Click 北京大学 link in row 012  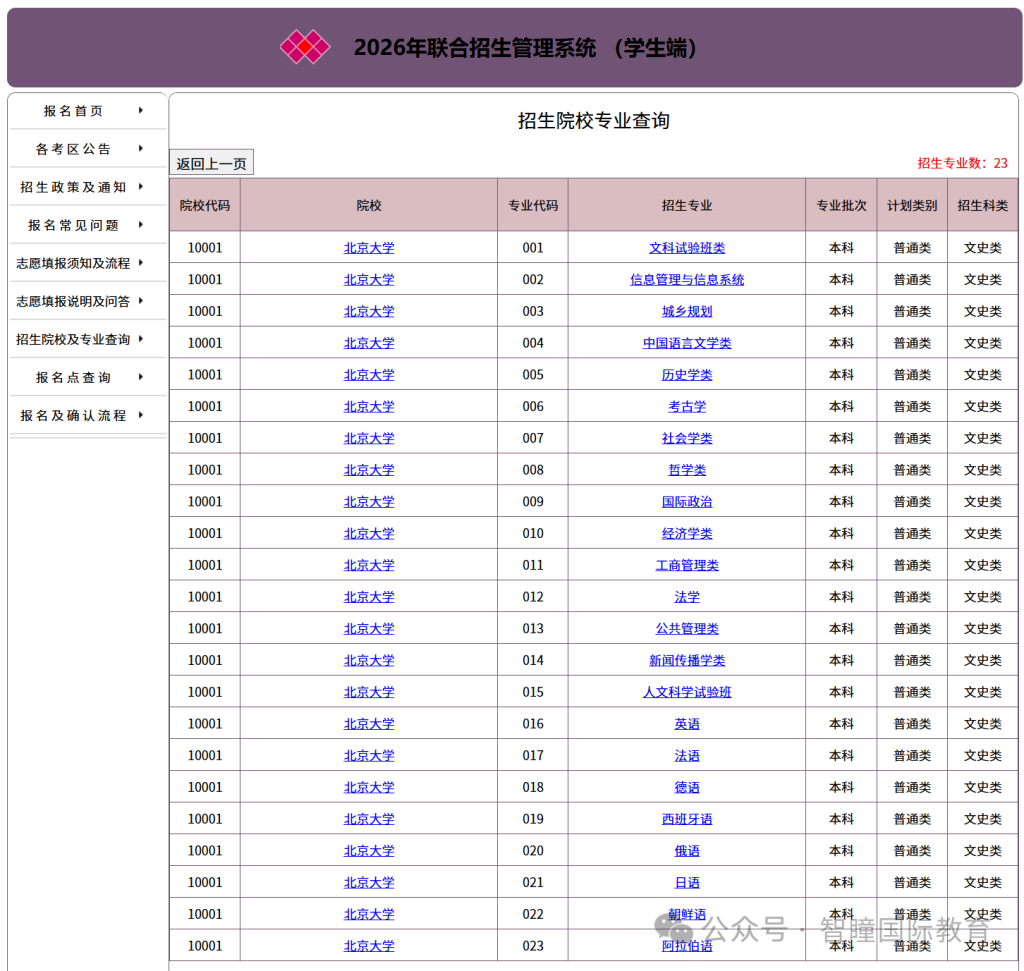coord(369,597)
